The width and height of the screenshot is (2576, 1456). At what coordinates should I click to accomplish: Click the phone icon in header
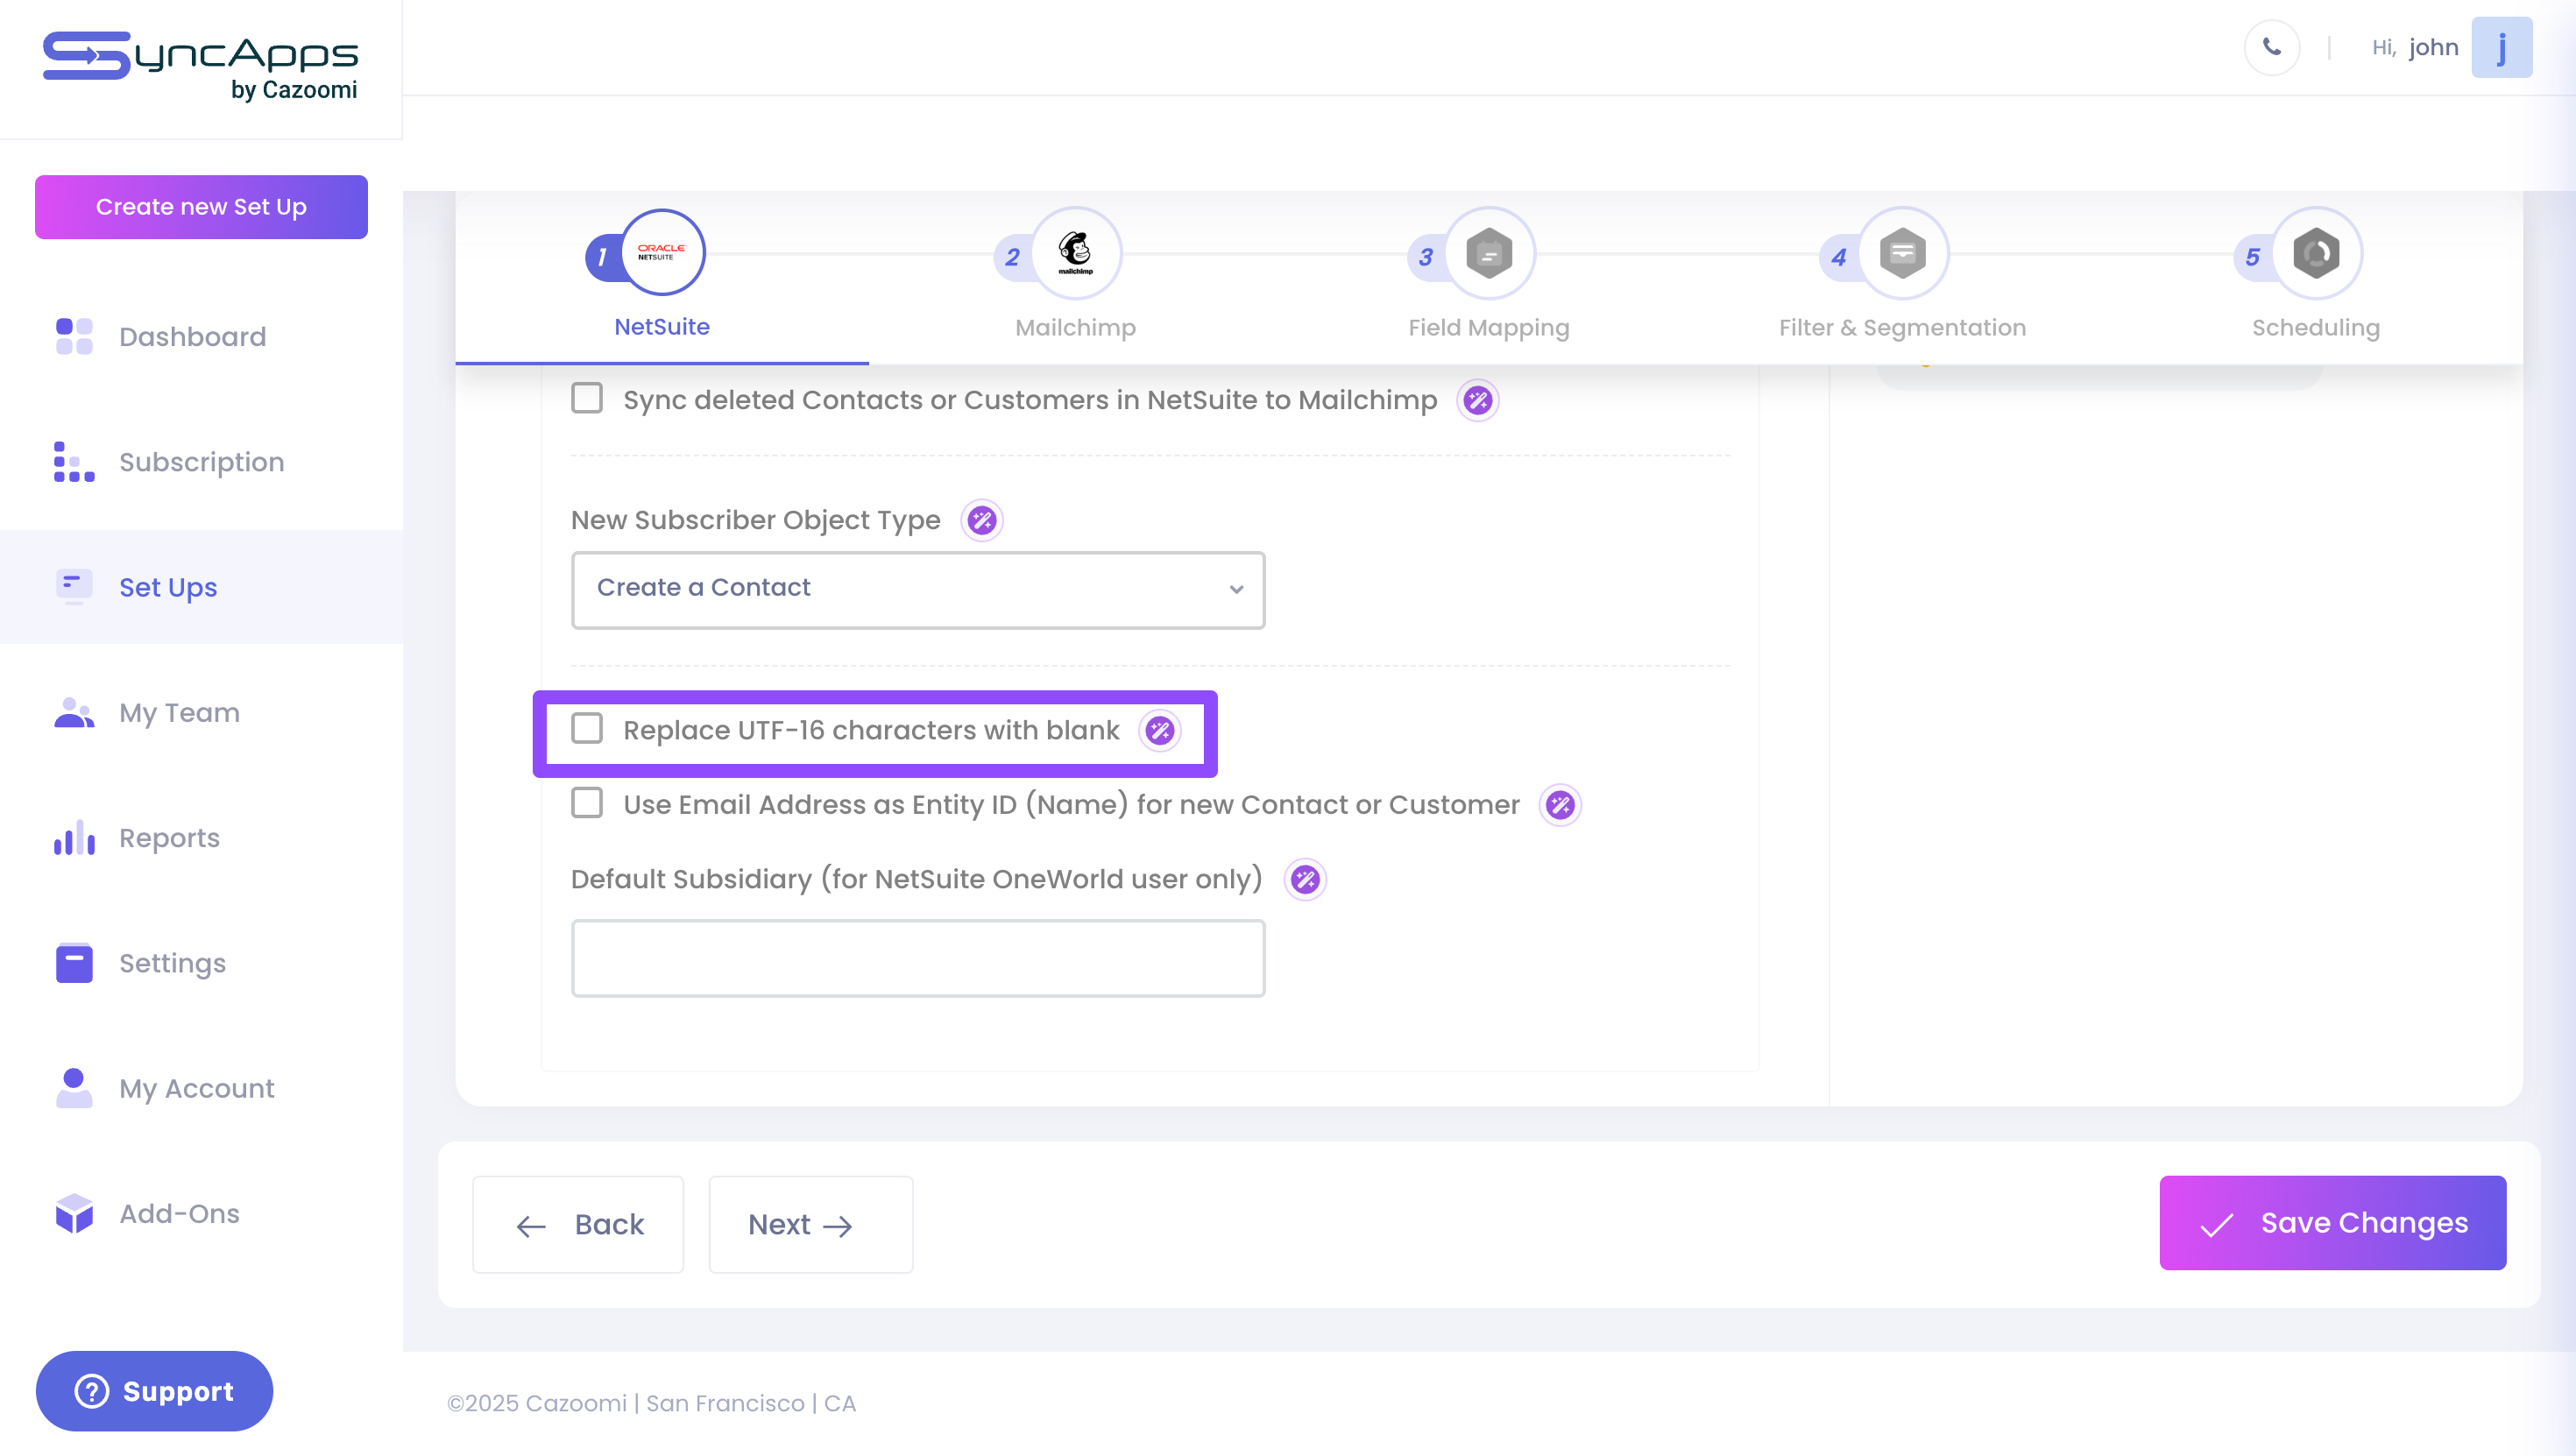coord(2271,47)
